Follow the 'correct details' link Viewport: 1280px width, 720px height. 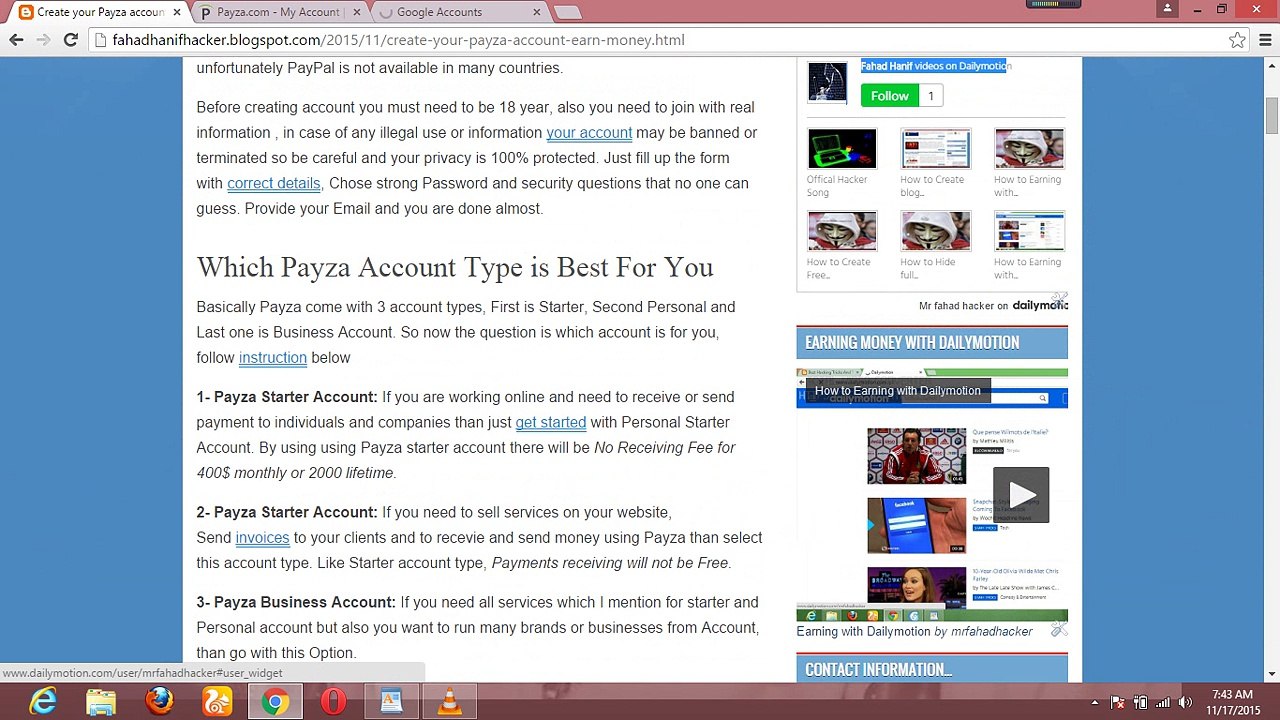(x=273, y=183)
